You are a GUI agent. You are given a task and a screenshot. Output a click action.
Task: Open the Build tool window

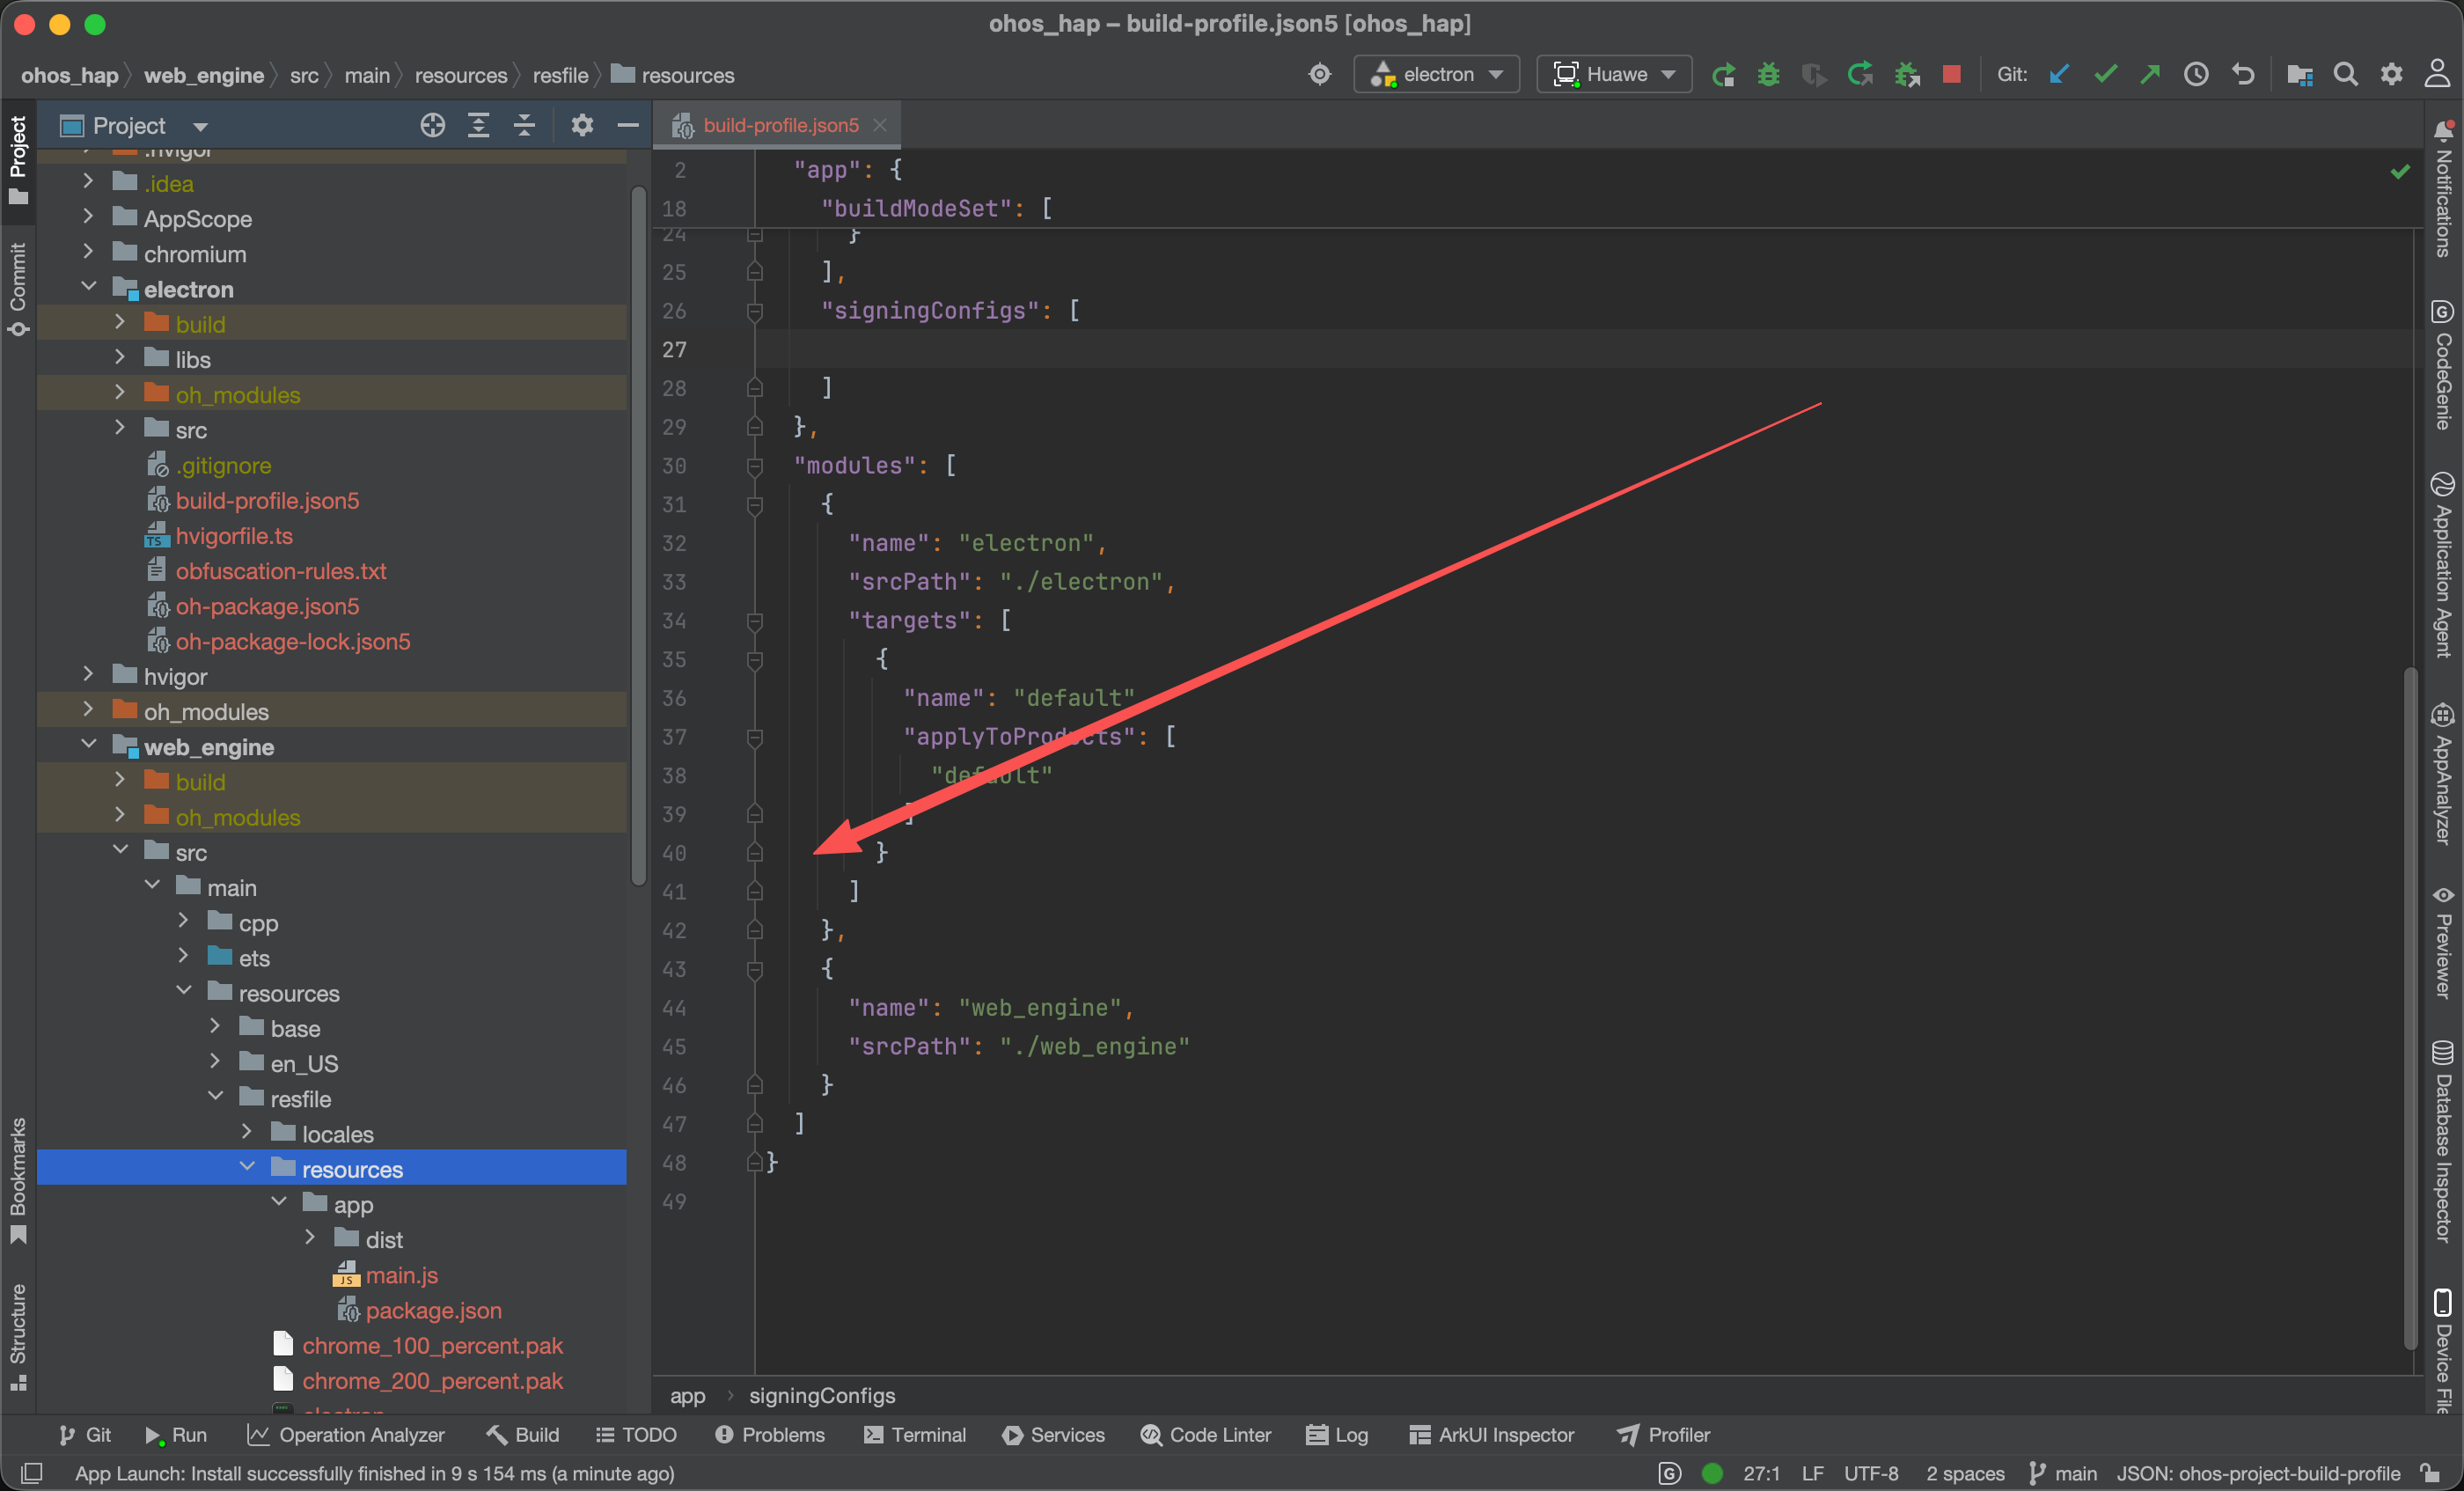522,1435
